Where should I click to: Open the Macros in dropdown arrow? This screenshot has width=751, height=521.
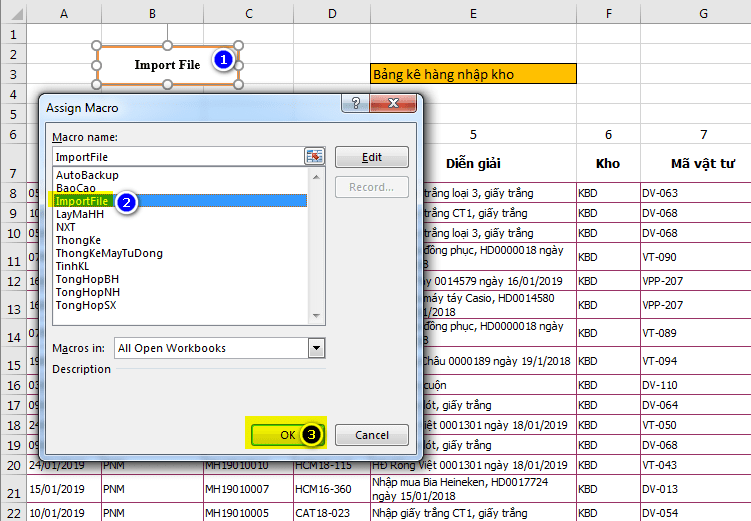(316, 348)
